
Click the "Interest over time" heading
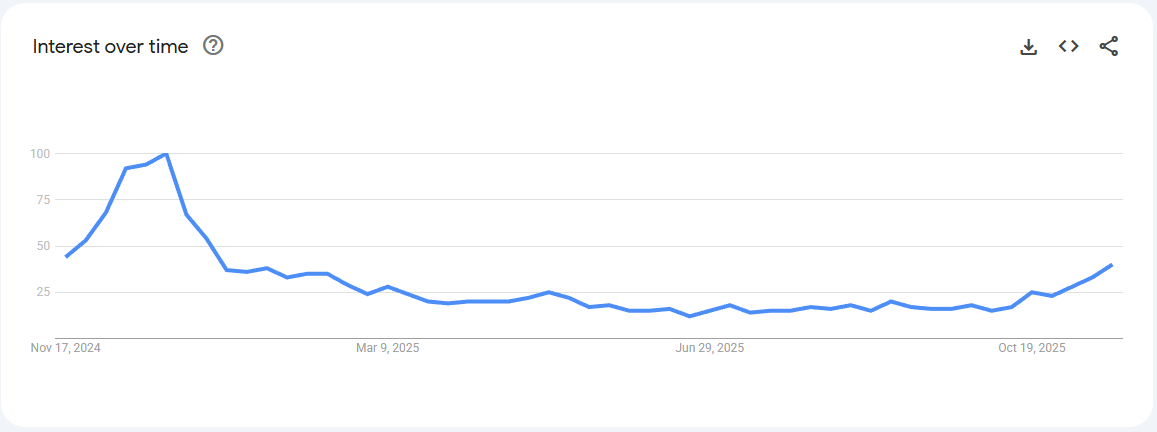tap(110, 47)
